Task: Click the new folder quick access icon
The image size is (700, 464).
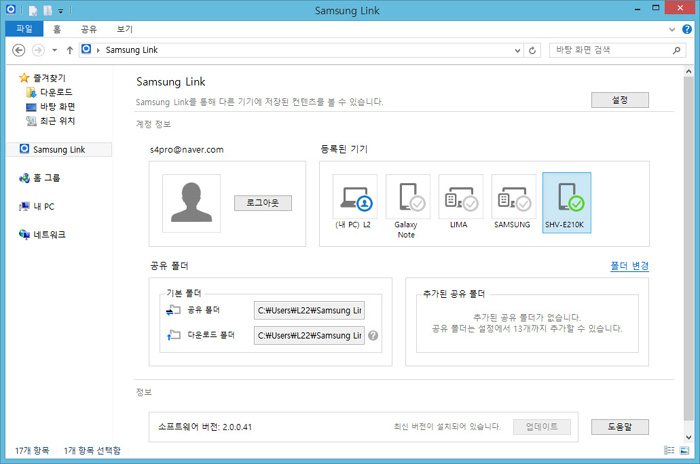Action: pyautogui.click(x=47, y=10)
